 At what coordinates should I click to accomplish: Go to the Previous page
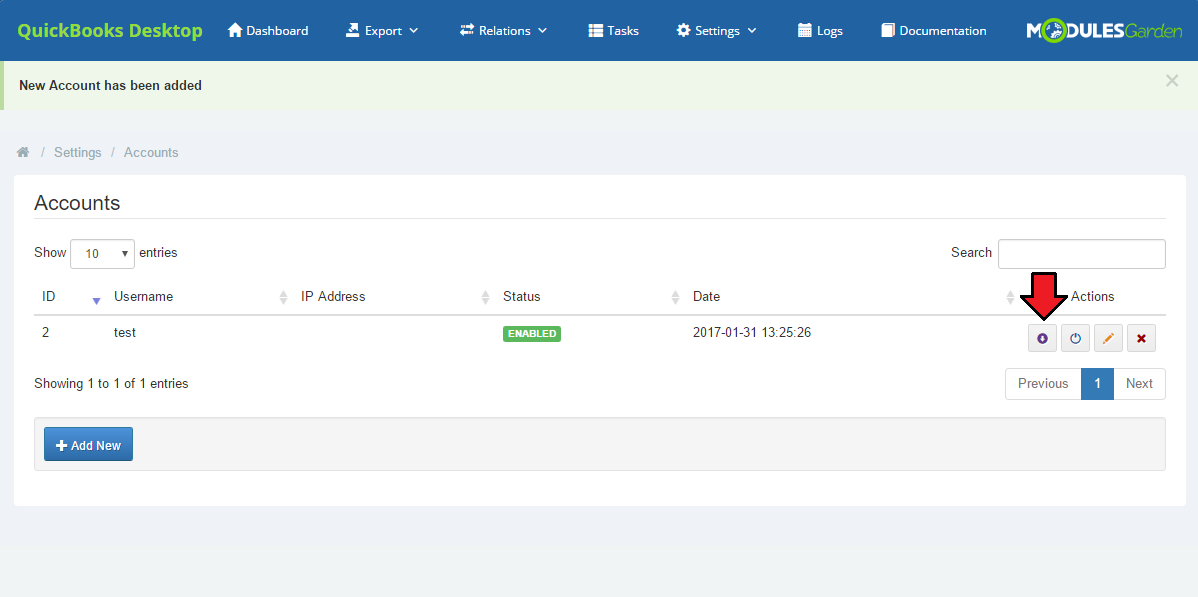pos(1043,384)
